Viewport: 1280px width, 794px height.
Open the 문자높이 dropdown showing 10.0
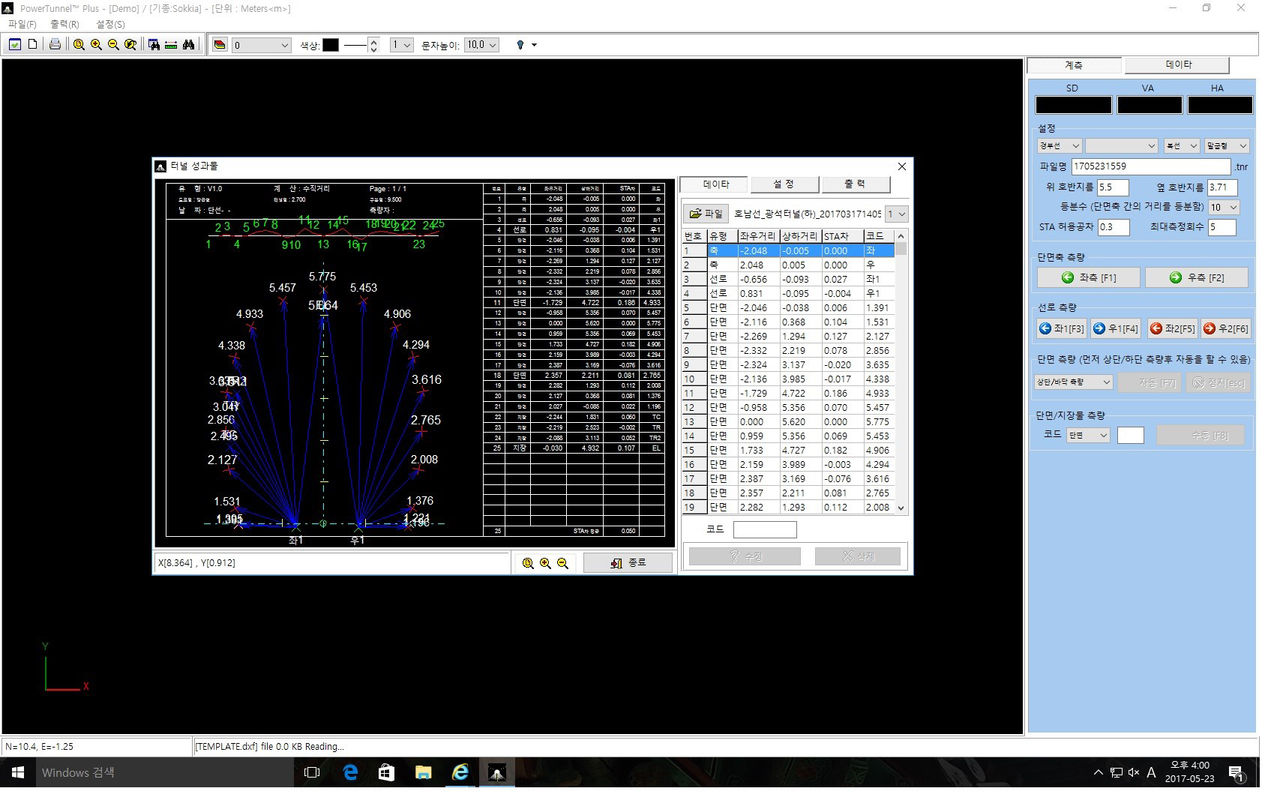[x=481, y=45]
